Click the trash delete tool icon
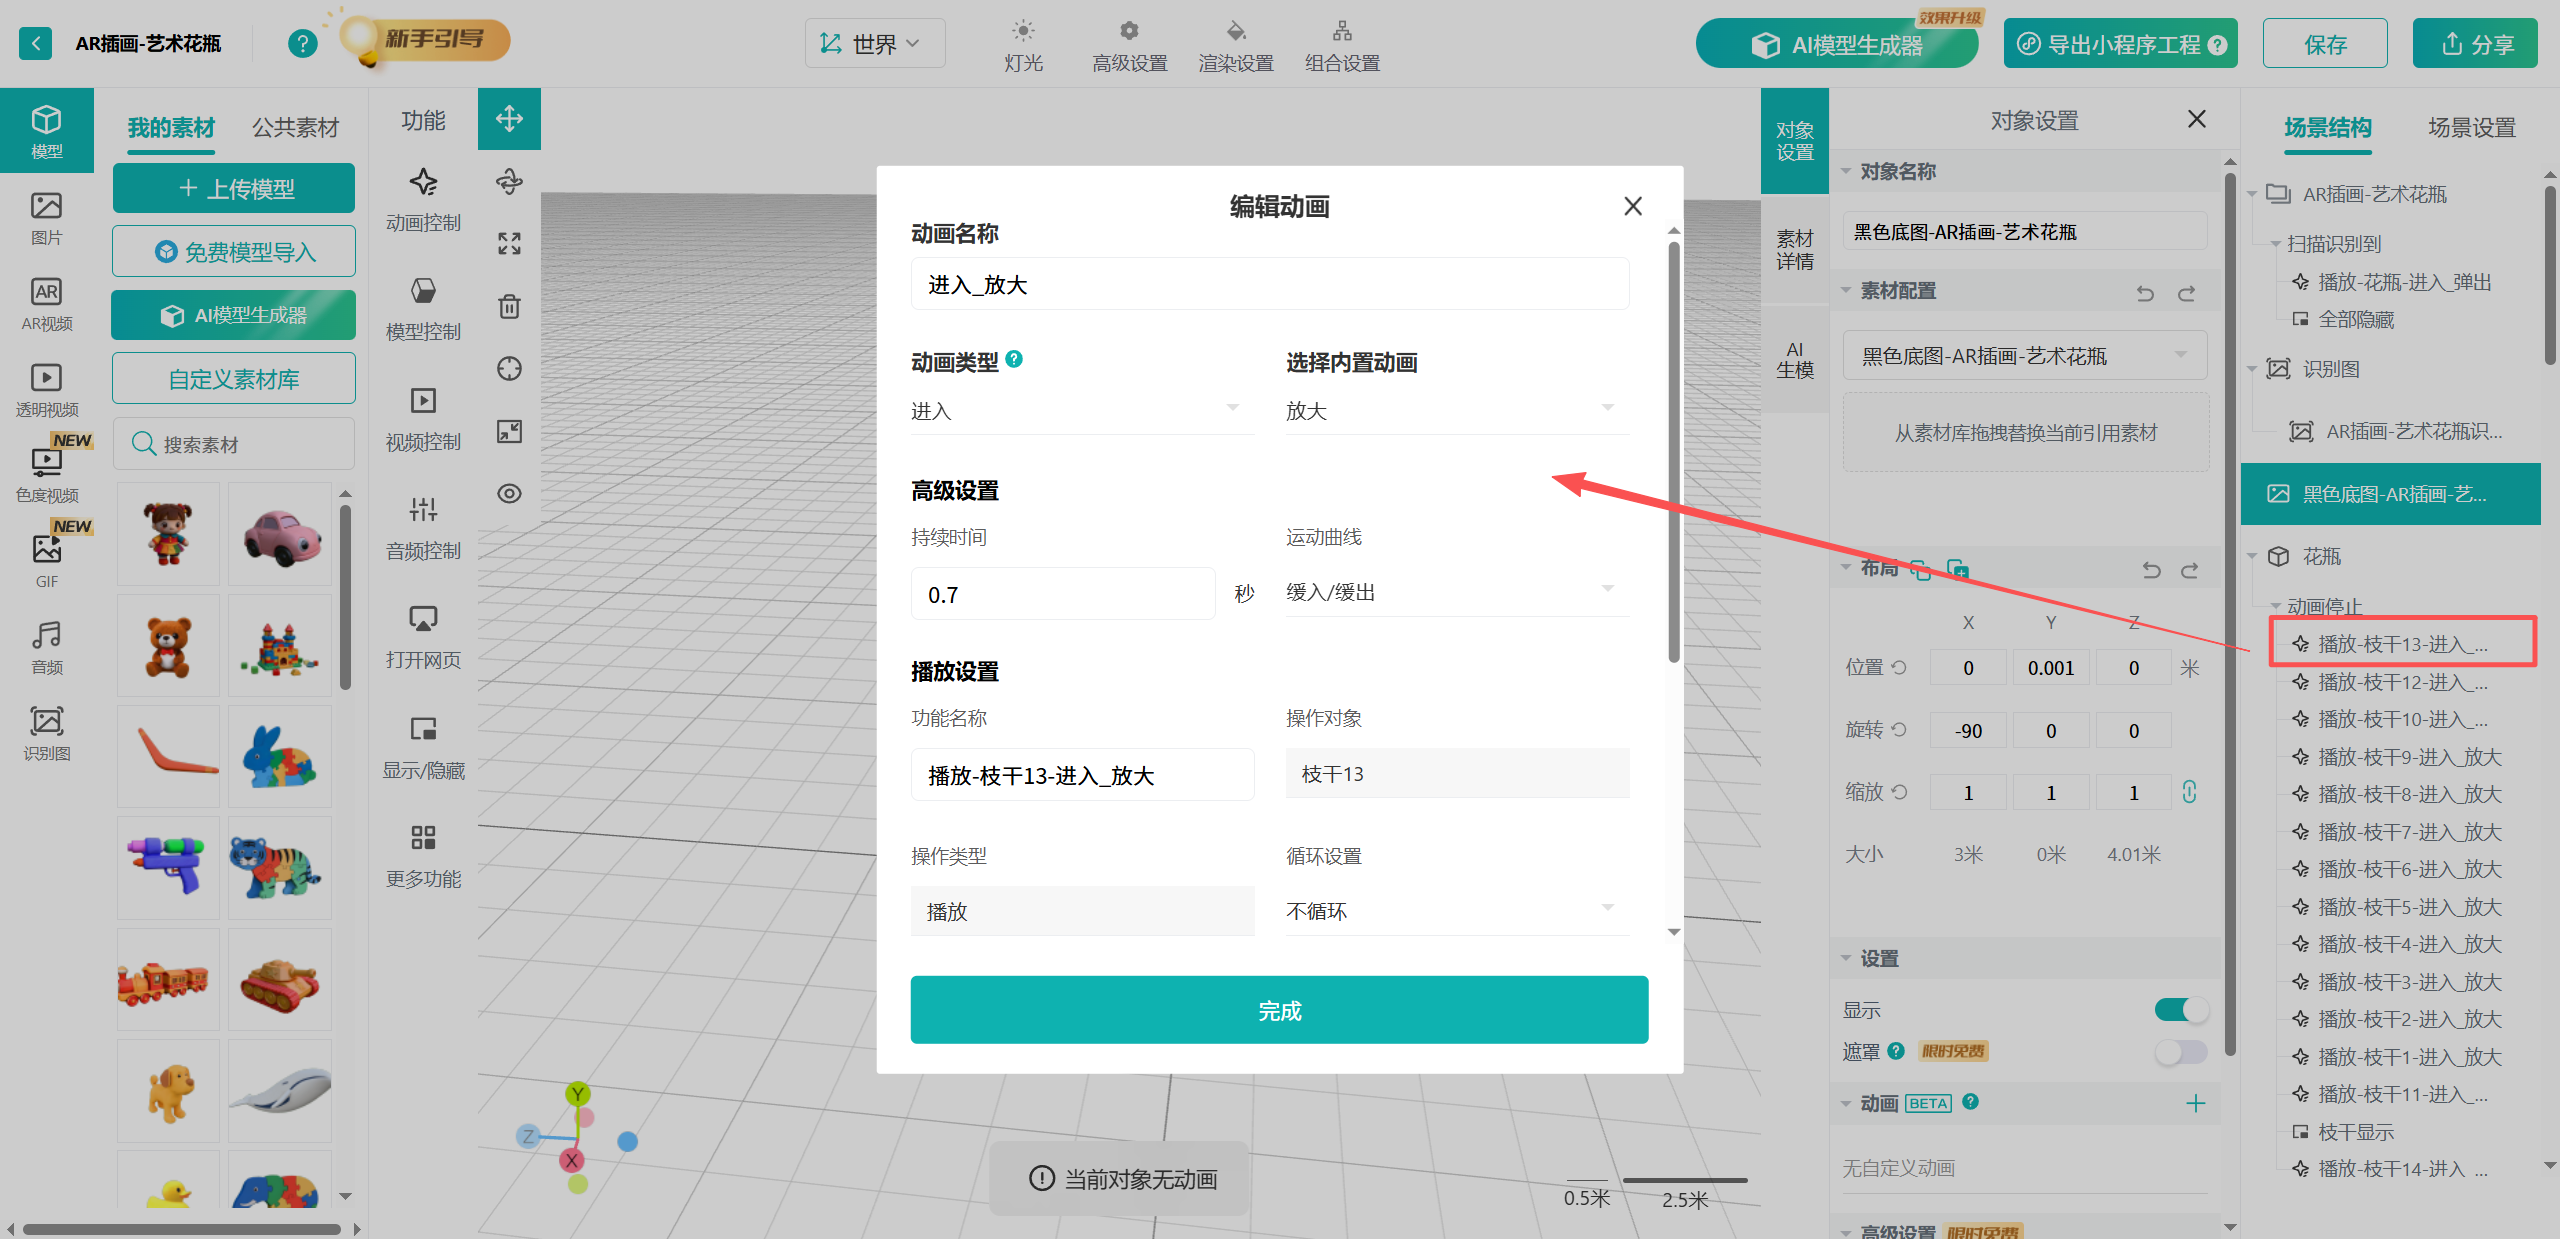 (509, 306)
